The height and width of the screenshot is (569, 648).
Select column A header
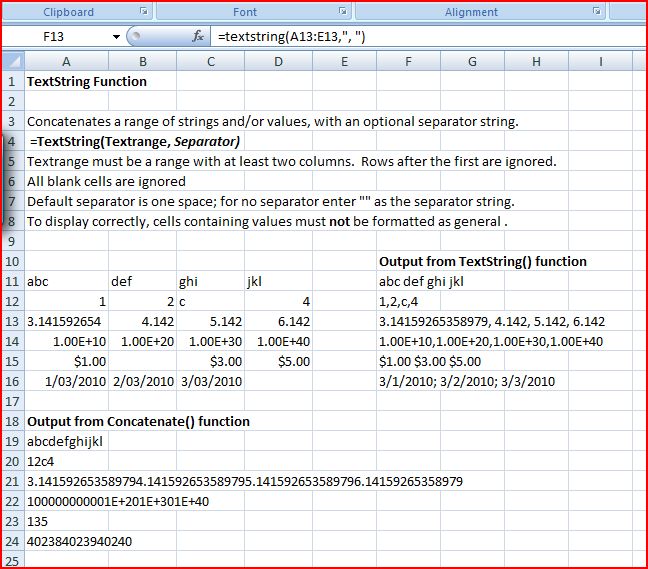click(x=65, y=62)
